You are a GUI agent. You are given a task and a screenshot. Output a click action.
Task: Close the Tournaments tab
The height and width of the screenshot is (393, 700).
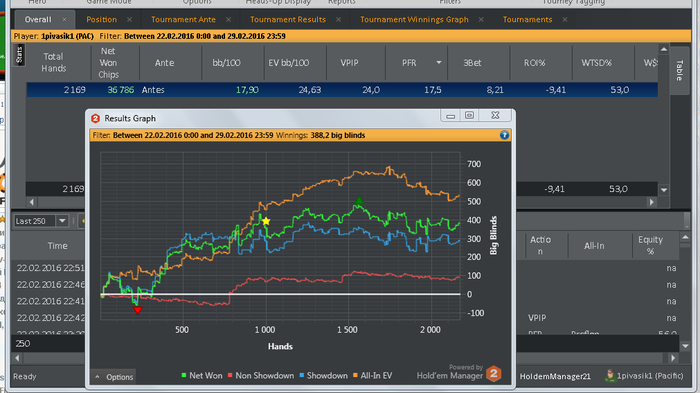point(565,20)
